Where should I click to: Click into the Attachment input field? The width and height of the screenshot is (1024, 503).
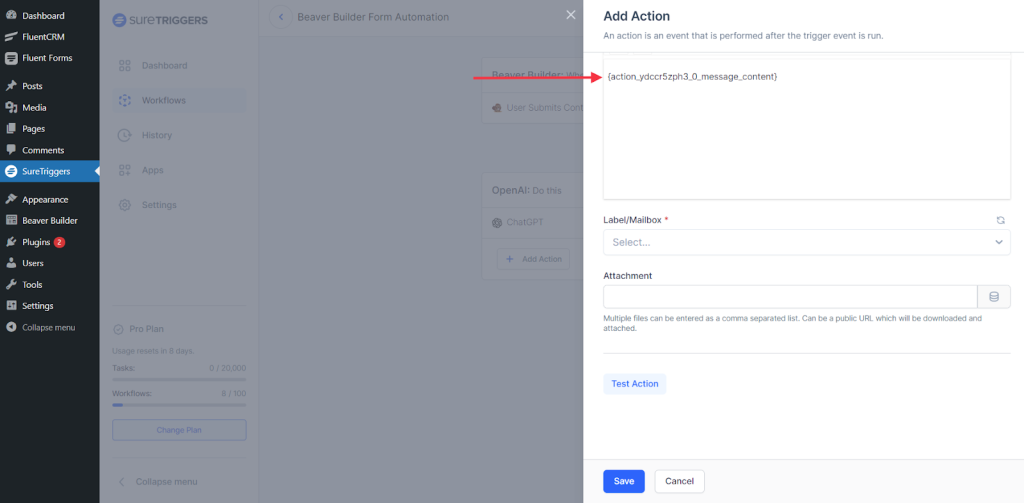(x=789, y=297)
